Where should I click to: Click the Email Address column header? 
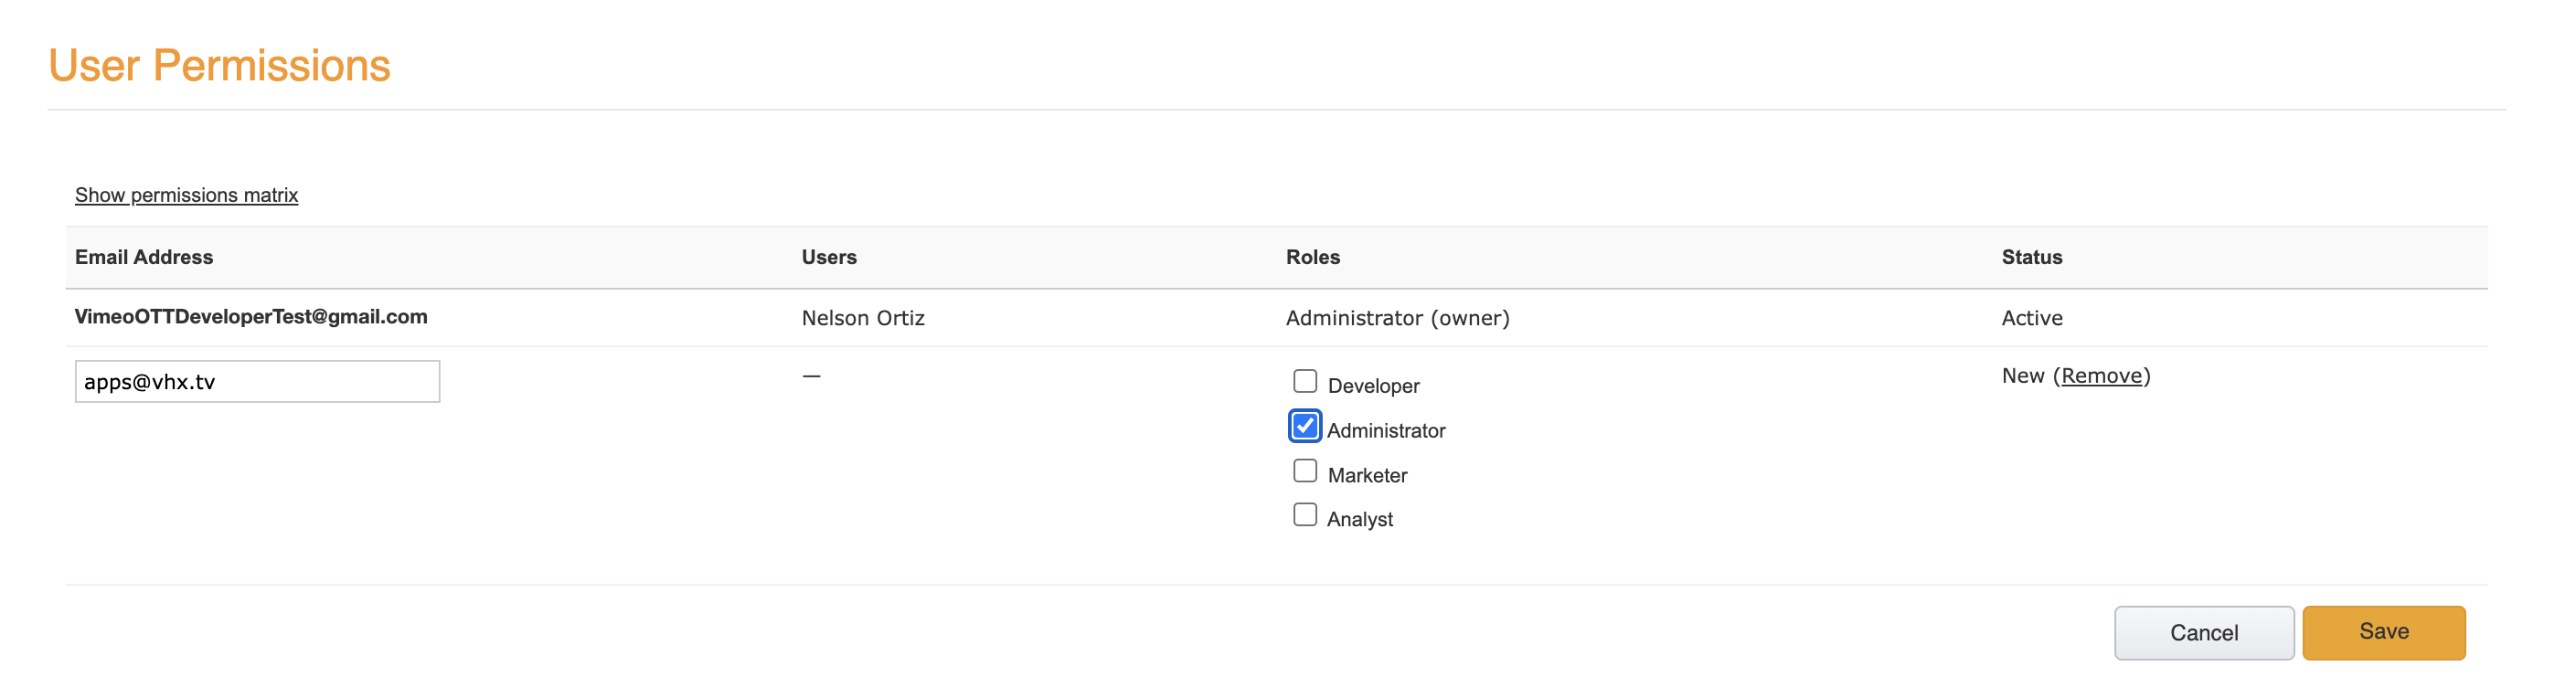pyautogui.click(x=144, y=257)
